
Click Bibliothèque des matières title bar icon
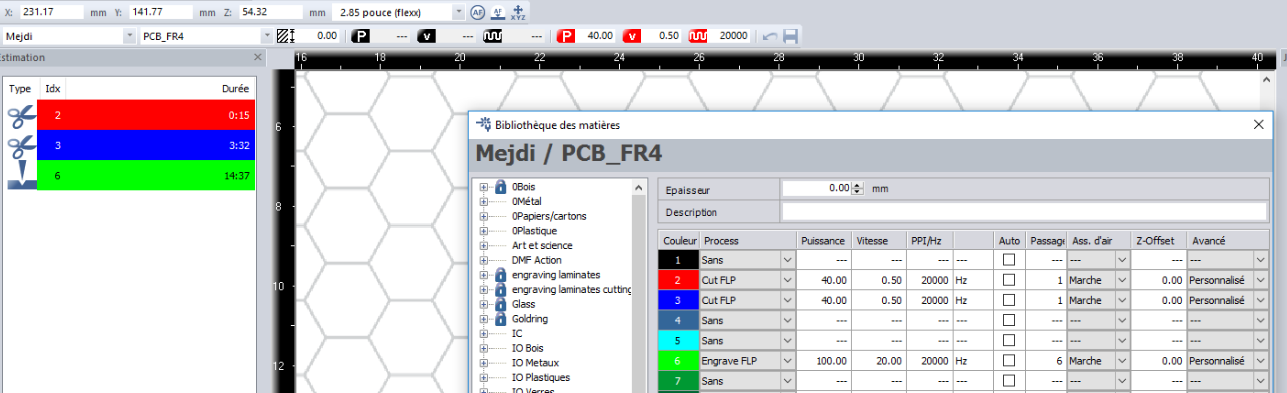[483, 125]
